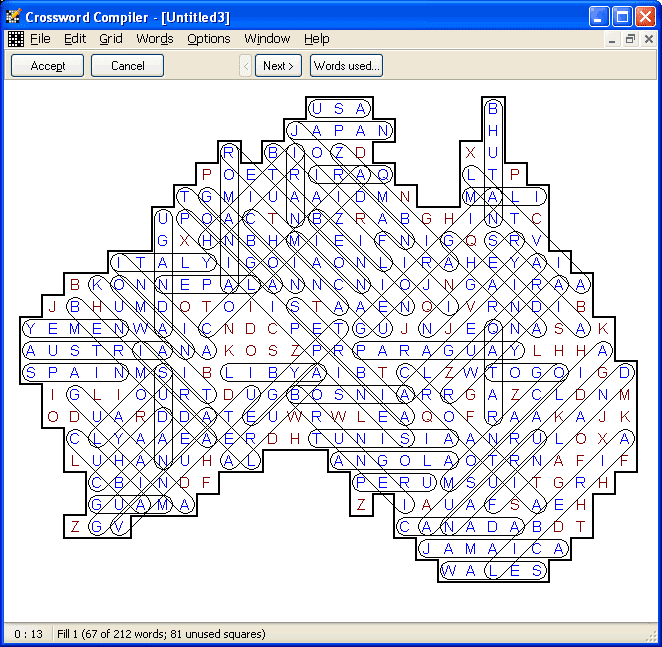Open the Edit menu
The height and width of the screenshot is (647, 662).
[x=75, y=39]
